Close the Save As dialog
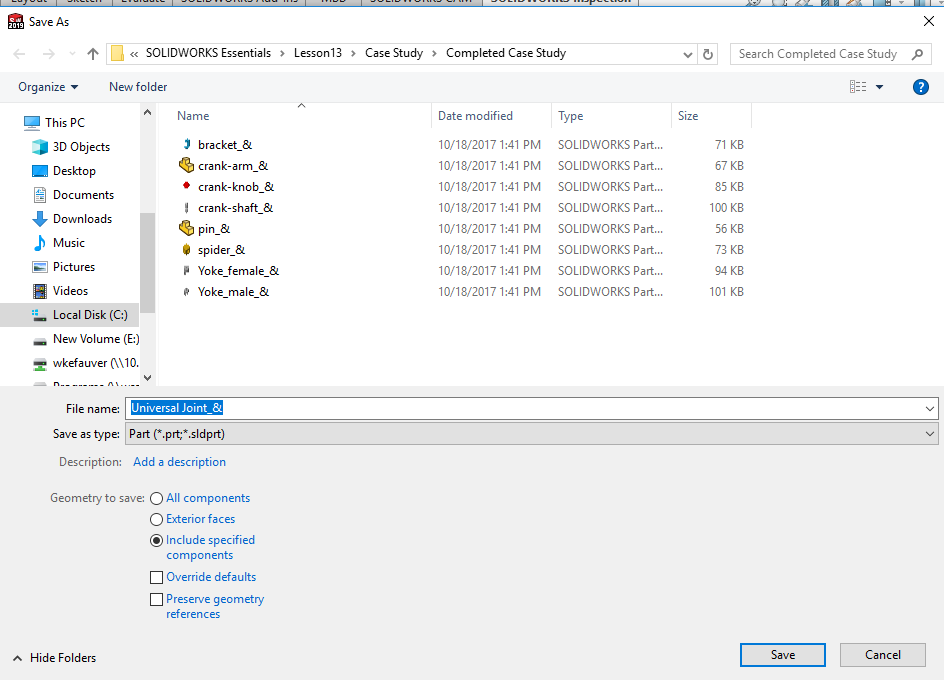Image resolution: width=944 pixels, height=680 pixels. pos(928,22)
